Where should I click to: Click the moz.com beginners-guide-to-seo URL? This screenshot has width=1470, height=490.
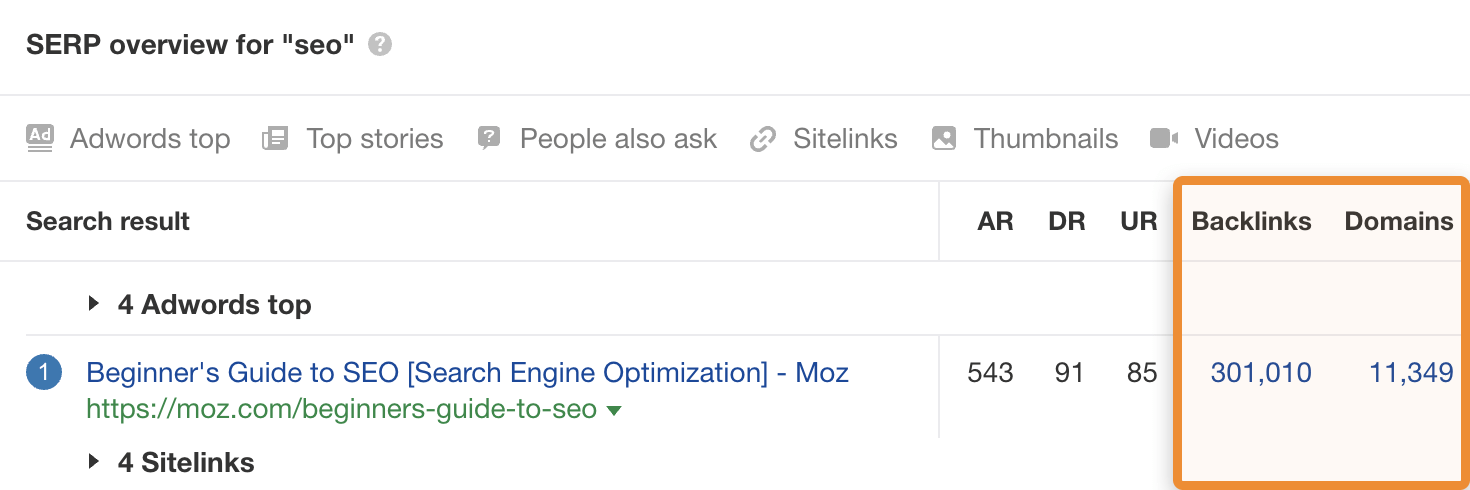pyautogui.click(x=341, y=410)
